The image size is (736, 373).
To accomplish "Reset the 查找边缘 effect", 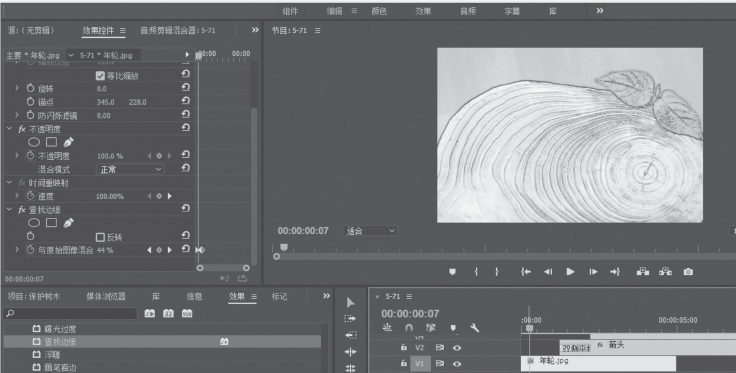I will [185, 209].
